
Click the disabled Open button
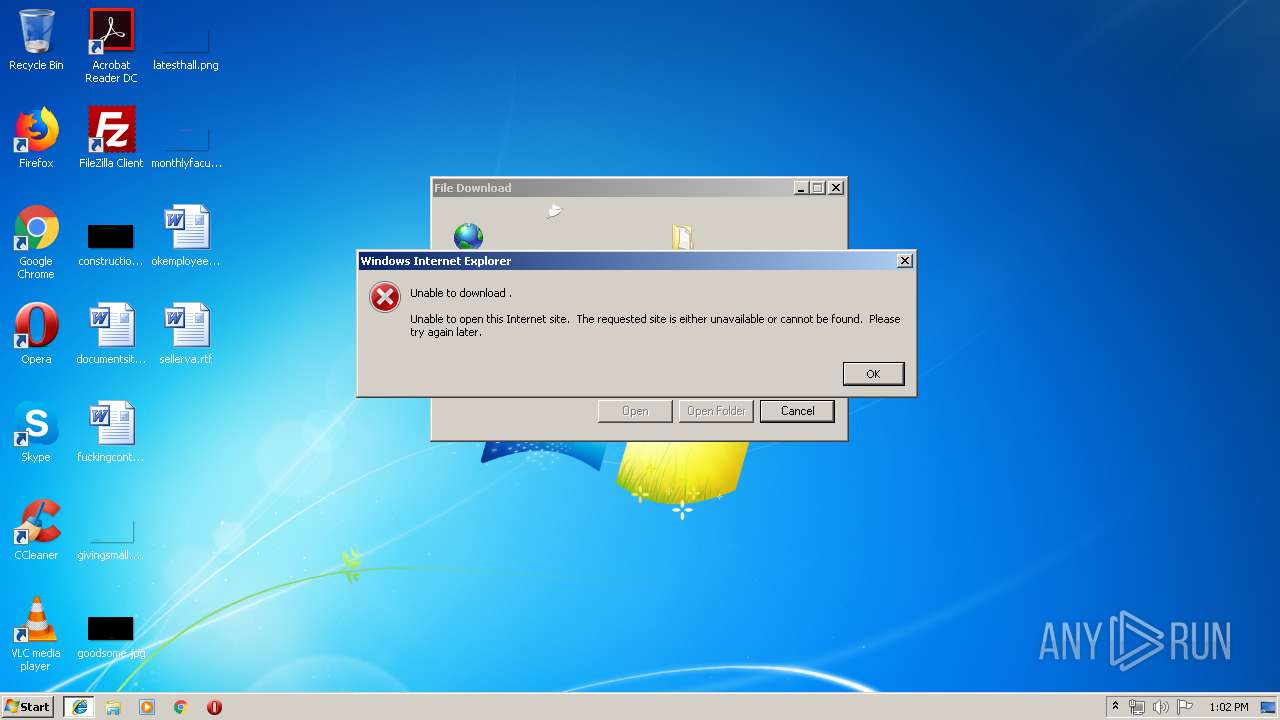coord(635,411)
